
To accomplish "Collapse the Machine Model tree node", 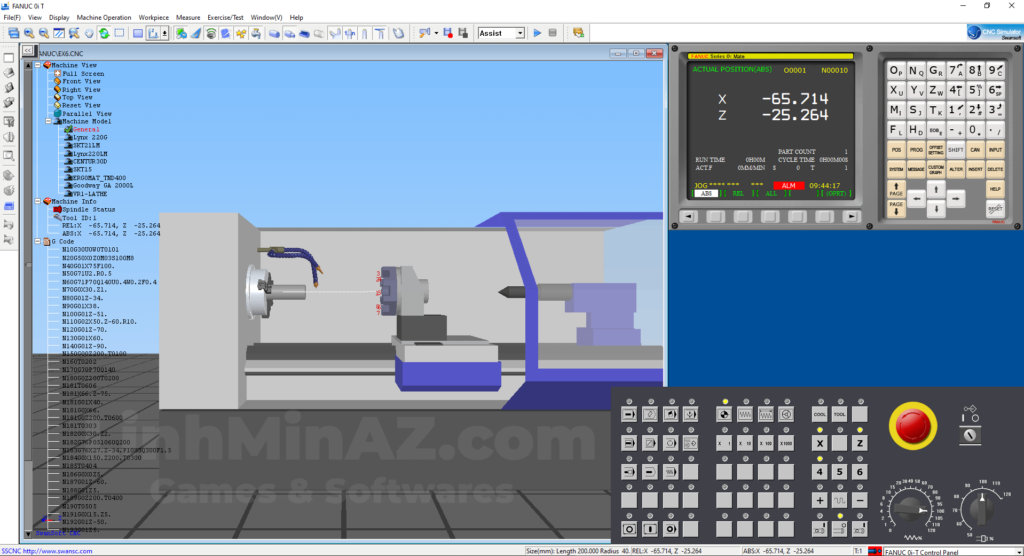I will point(48,122).
